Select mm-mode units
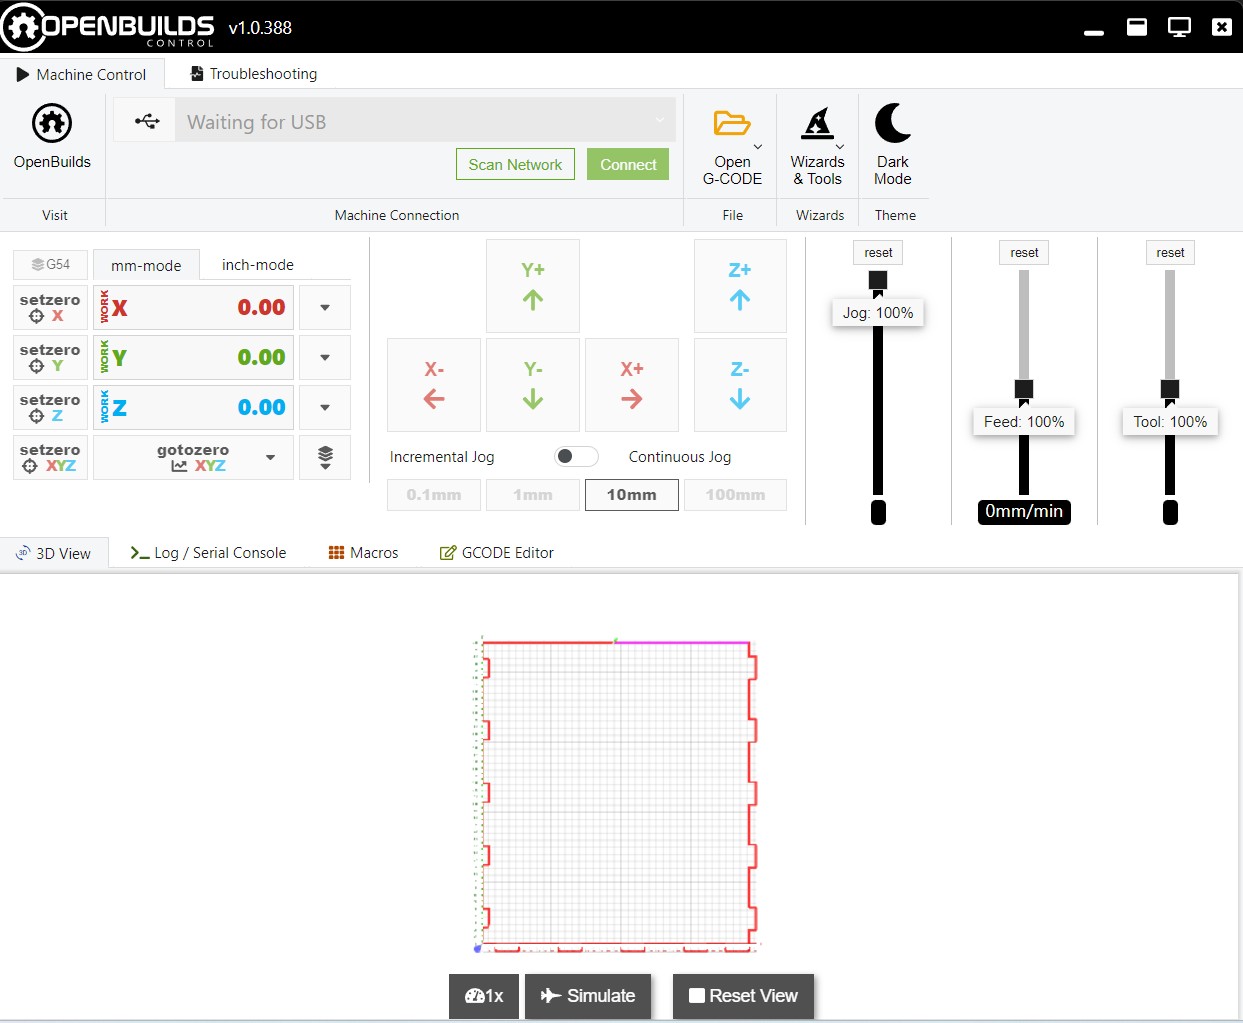Image resolution: width=1243 pixels, height=1023 pixels. point(146,265)
